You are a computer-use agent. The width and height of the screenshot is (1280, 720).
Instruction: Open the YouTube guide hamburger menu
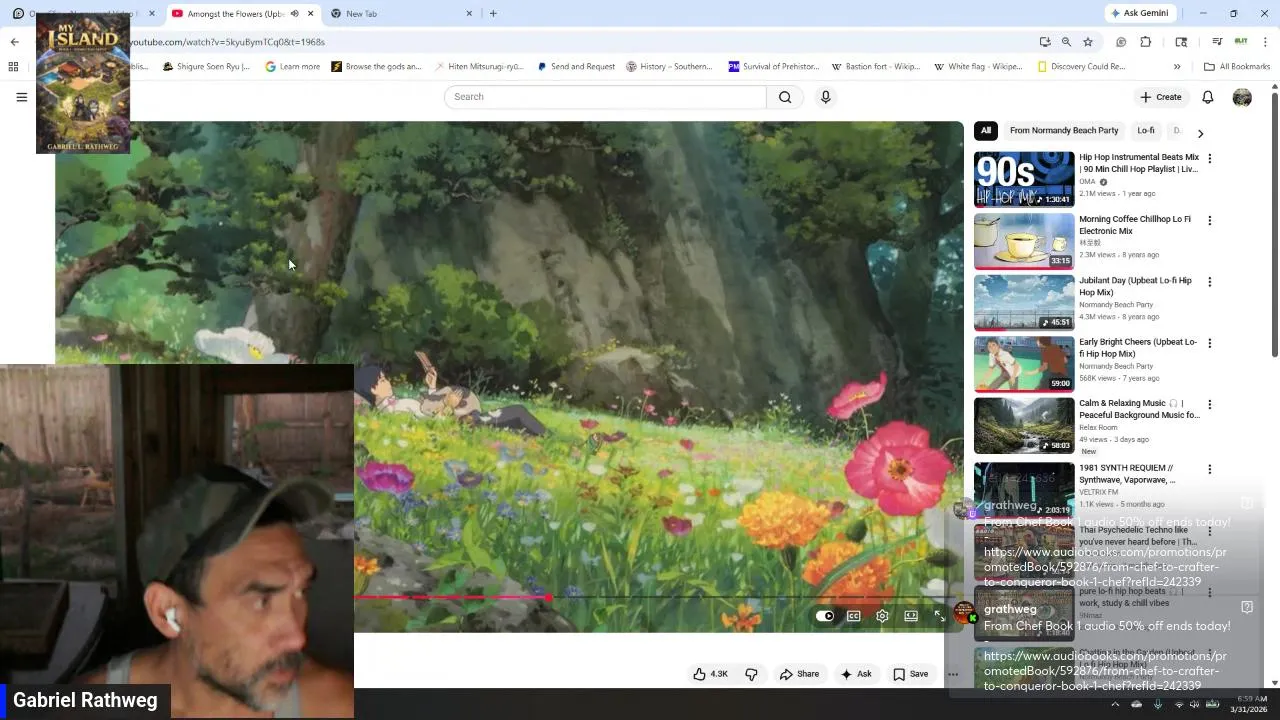(x=21, y=97)
